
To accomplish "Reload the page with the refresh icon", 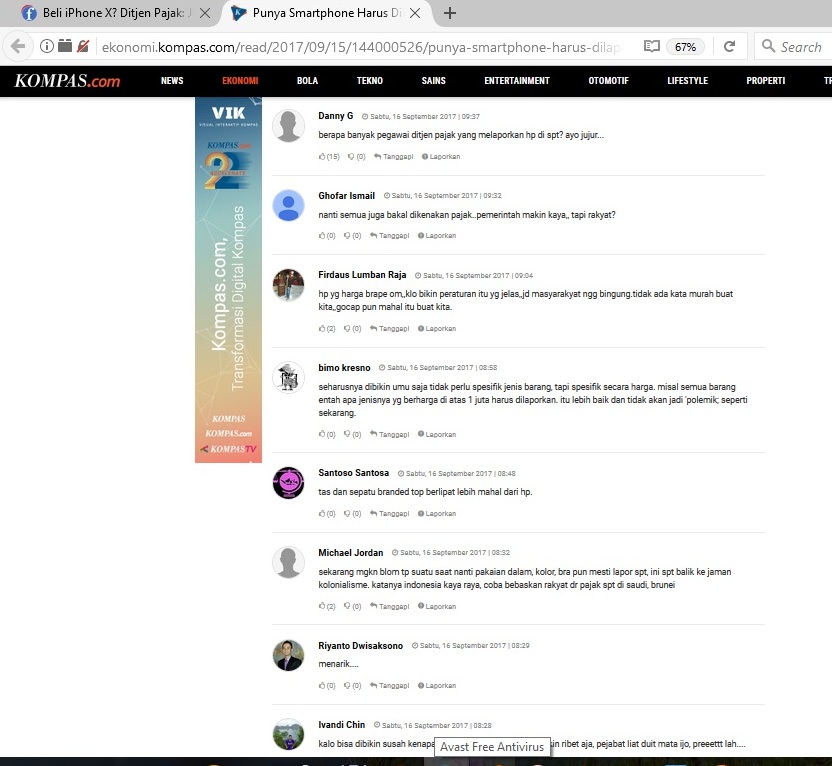I will 729,46.
